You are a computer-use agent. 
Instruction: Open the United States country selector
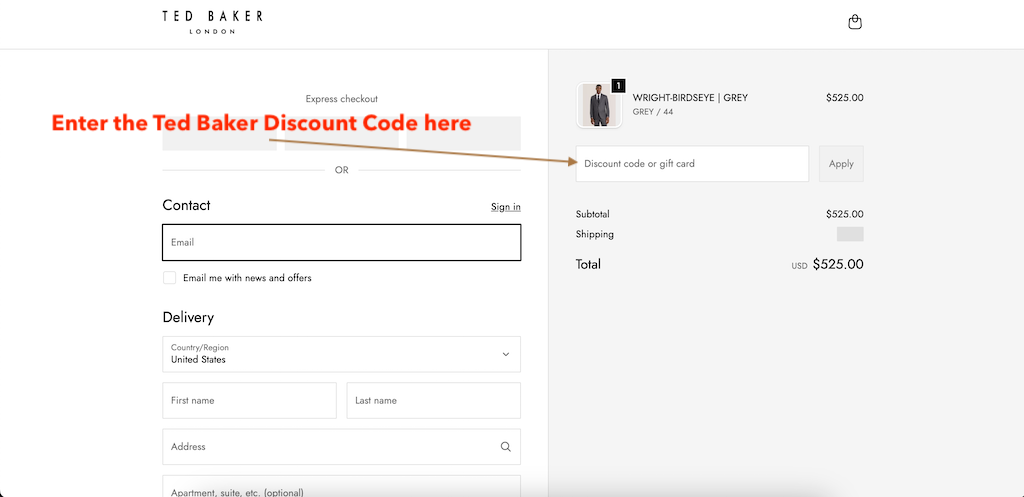pyautogui.click(x=330, y=354)
